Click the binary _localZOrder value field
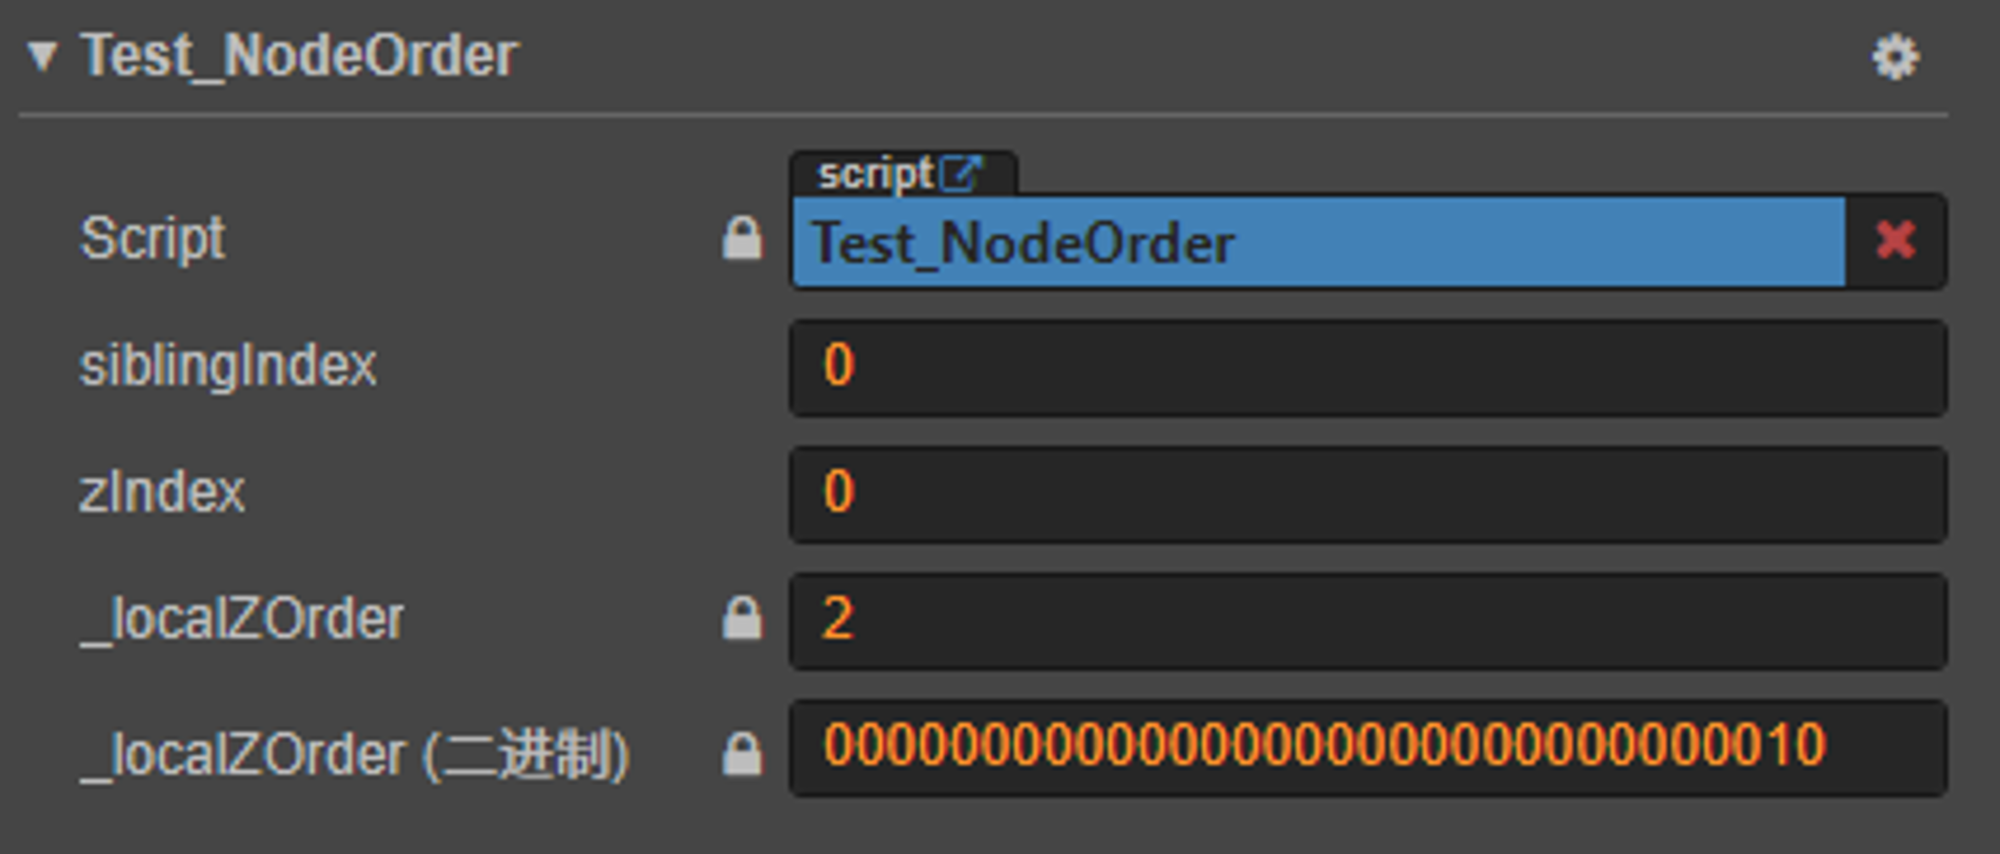Image resolution: width=2000 pixels, height=854 pixels. pos(1368,747)
